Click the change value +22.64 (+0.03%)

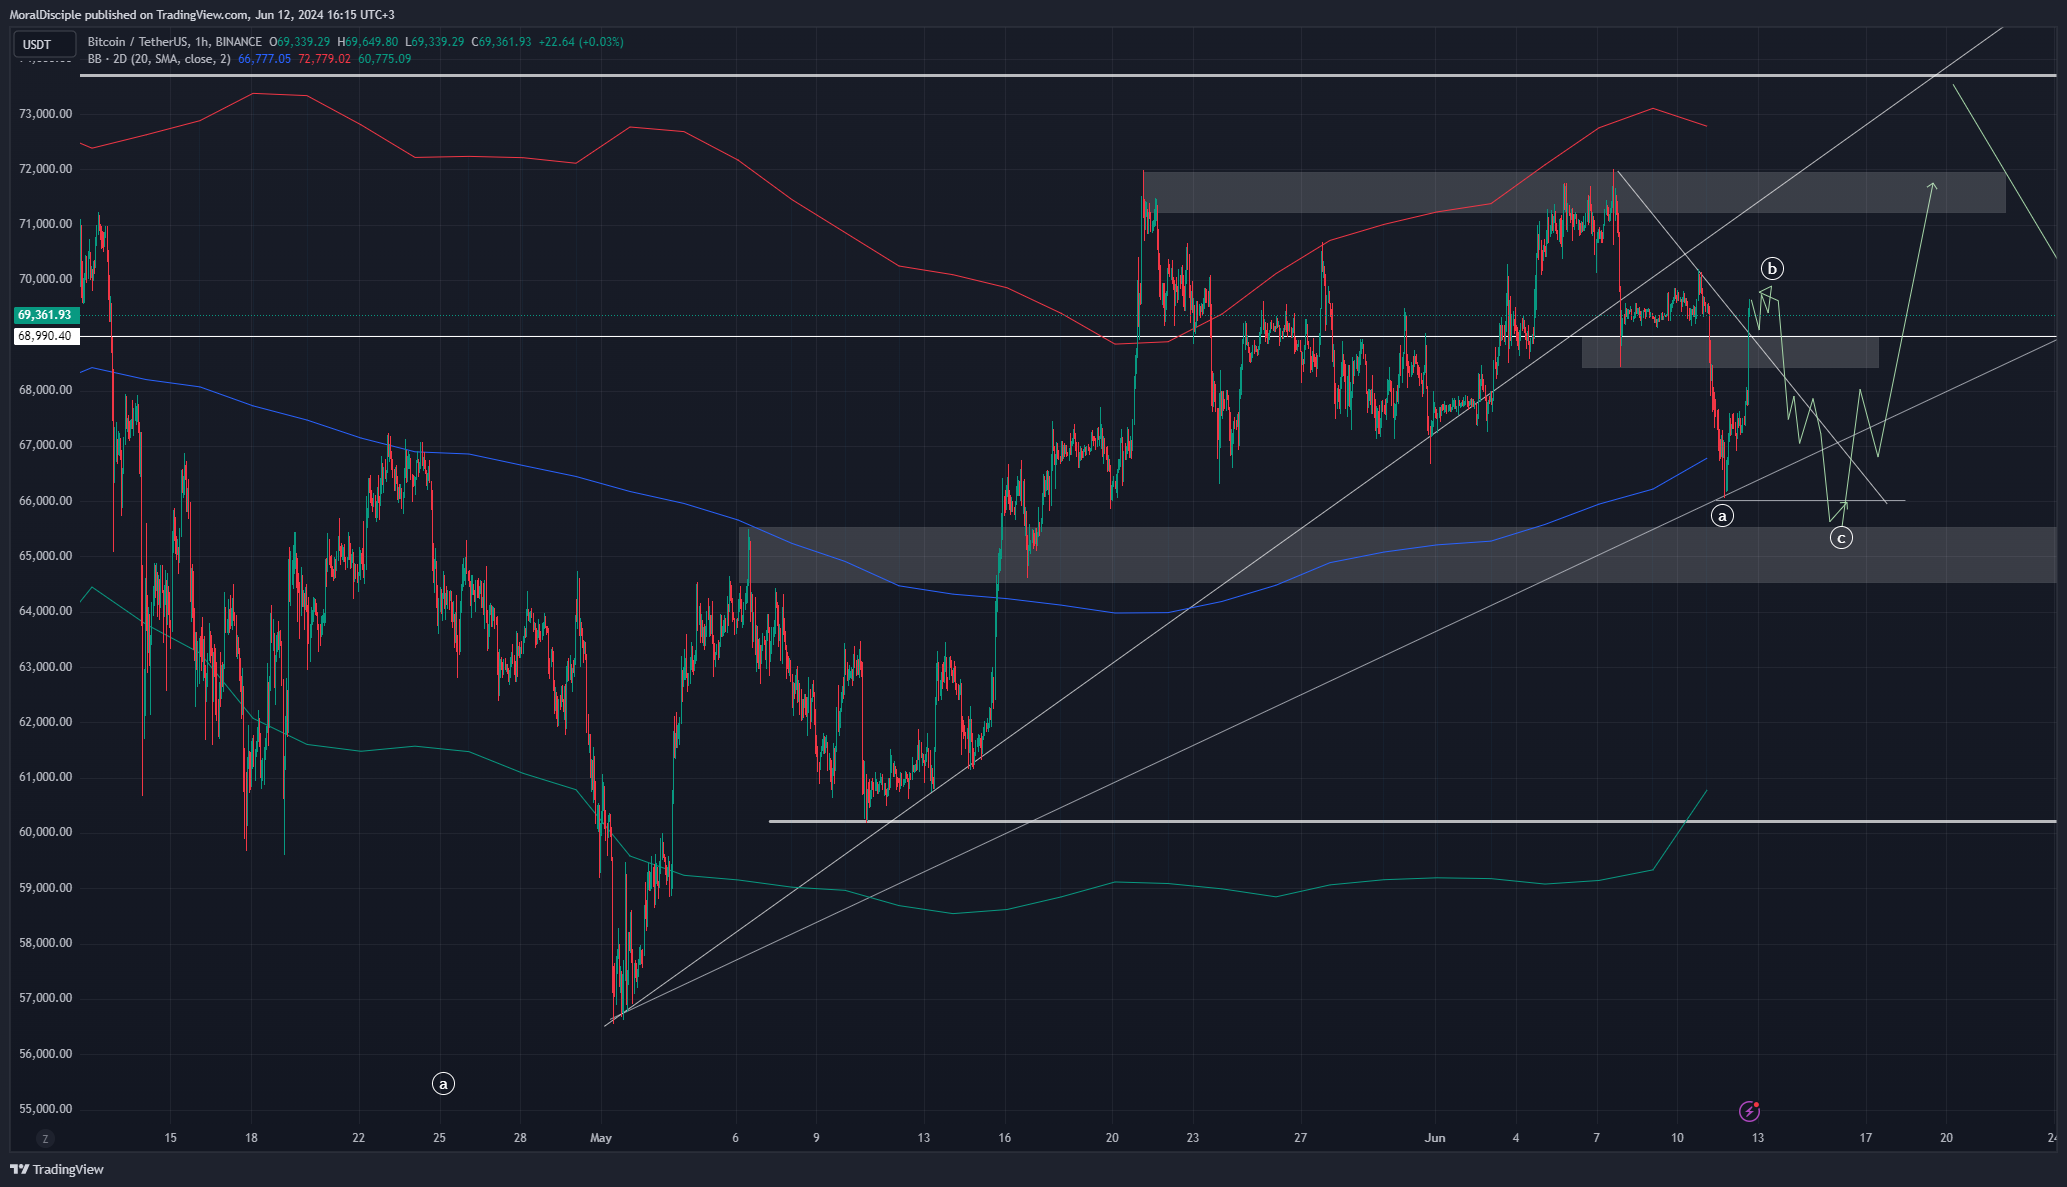click(x=580, y=42)
